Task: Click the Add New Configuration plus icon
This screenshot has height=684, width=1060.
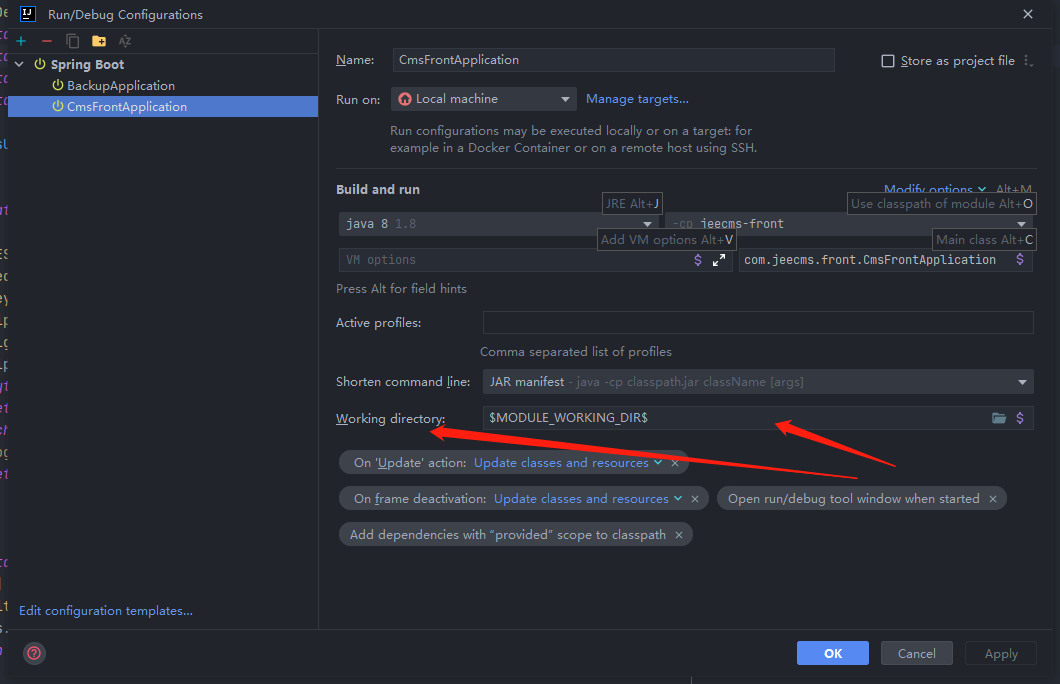Action: 21,41
